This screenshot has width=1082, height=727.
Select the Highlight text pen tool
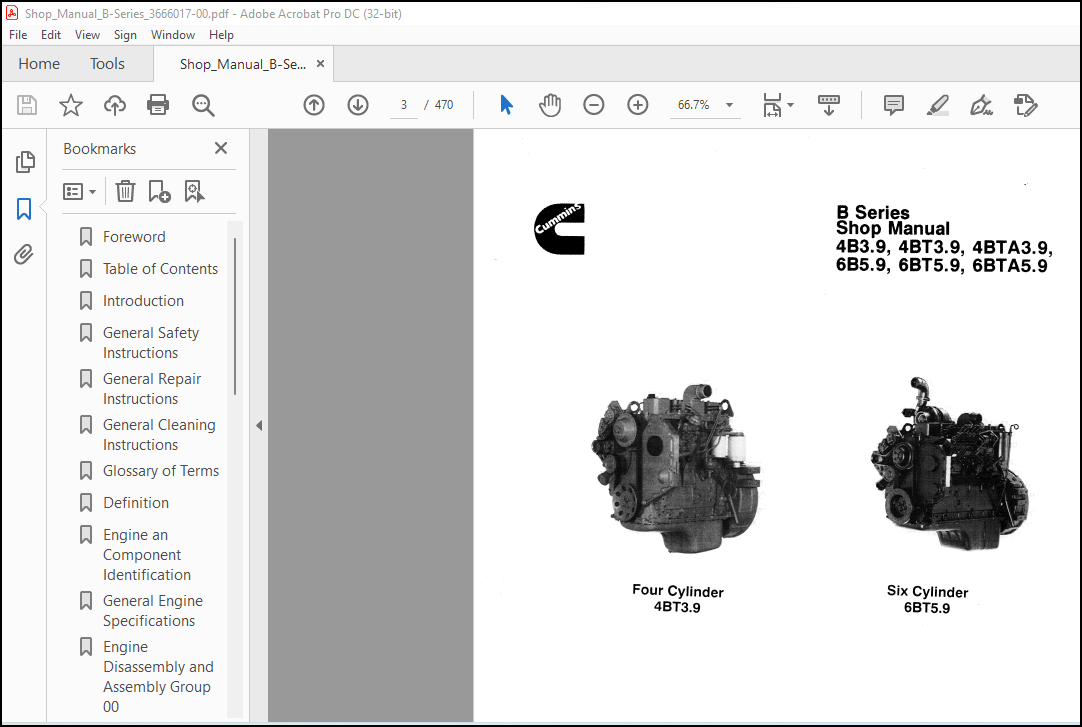coord(938,105)
